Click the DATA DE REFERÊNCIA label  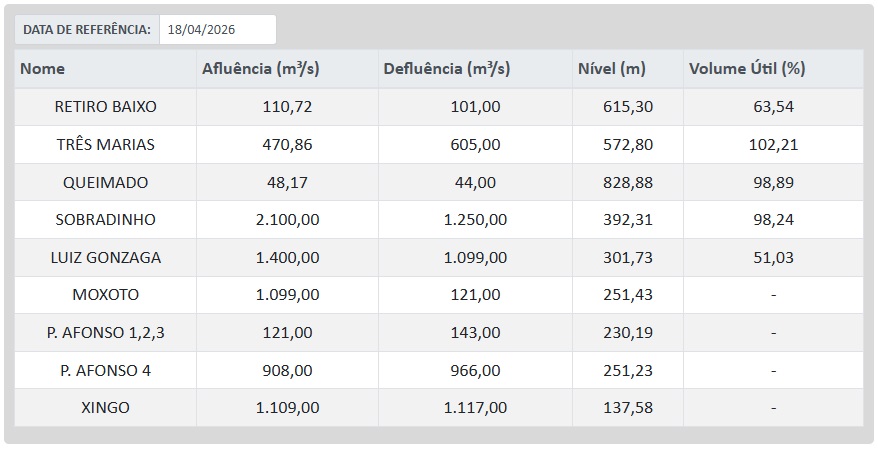pos(86,30)
